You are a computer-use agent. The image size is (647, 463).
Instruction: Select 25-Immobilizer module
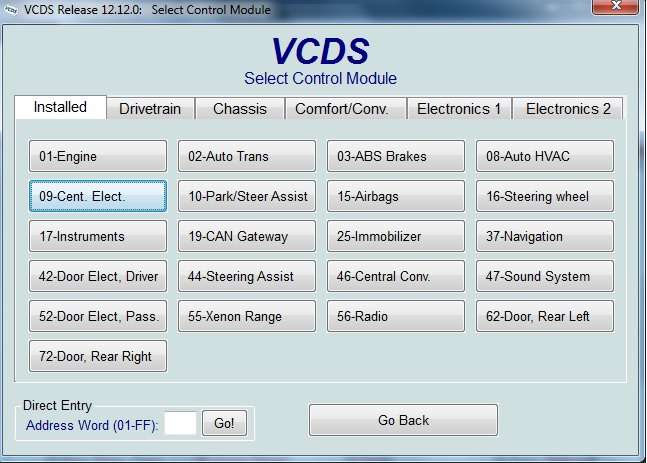point(396,236)
